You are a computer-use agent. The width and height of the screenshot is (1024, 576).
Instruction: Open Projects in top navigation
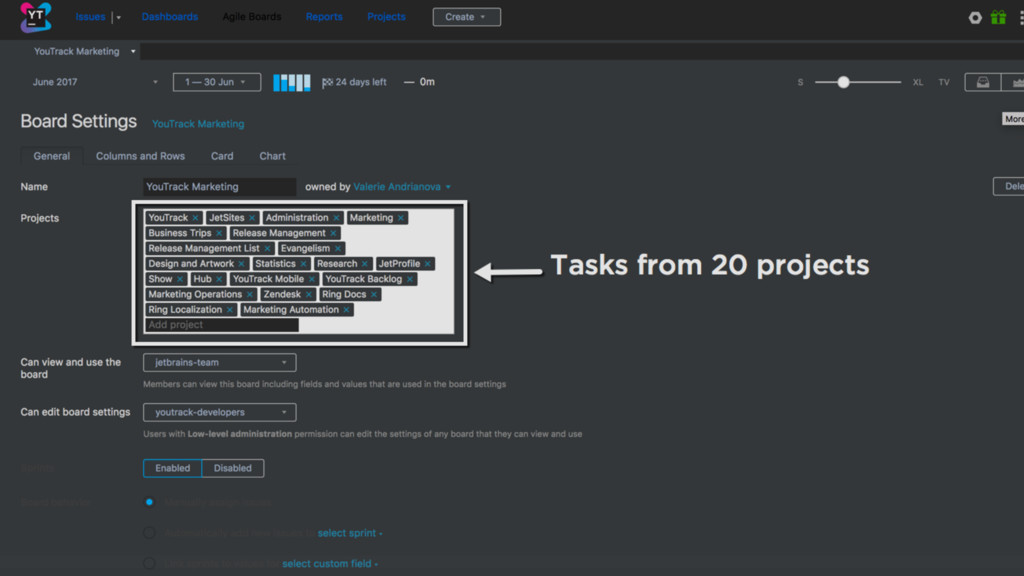(386, 17)
